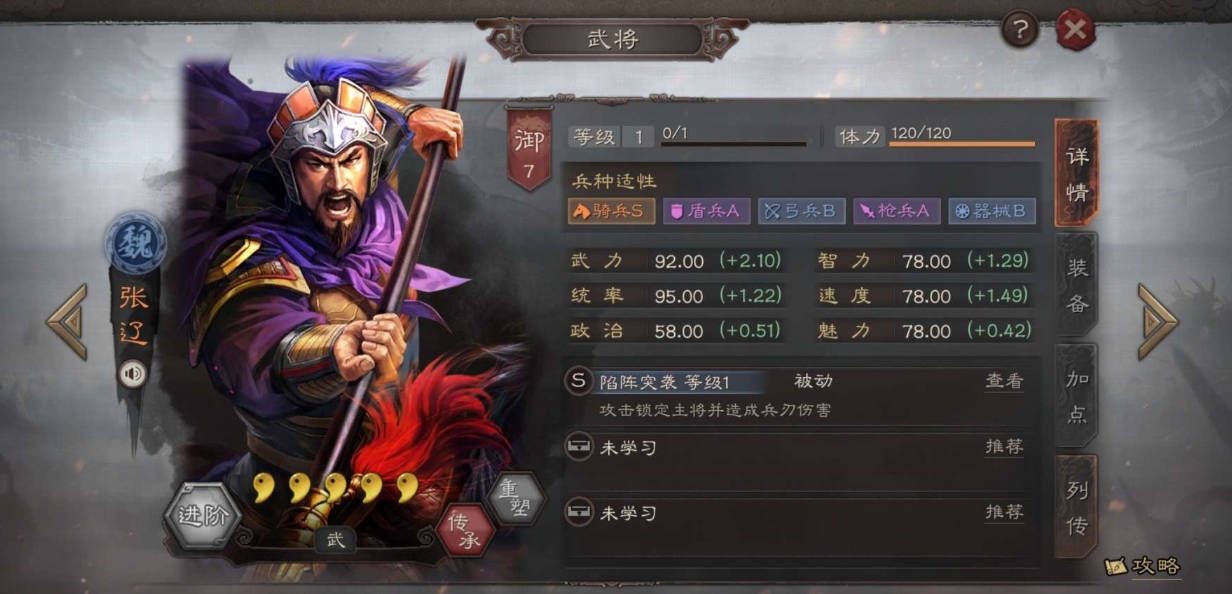
Task: Click the 体力 stamina progress bar
Action: click(x=962, y=144)
